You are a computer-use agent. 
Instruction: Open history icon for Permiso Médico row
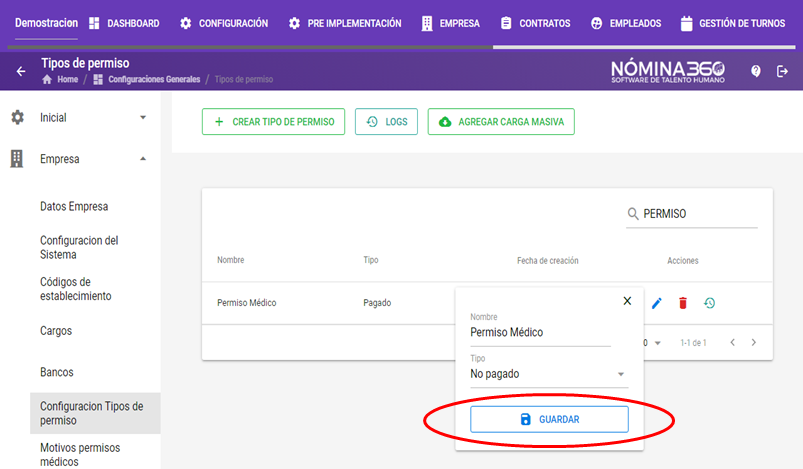pyautogui.click(x=709, y=303)
